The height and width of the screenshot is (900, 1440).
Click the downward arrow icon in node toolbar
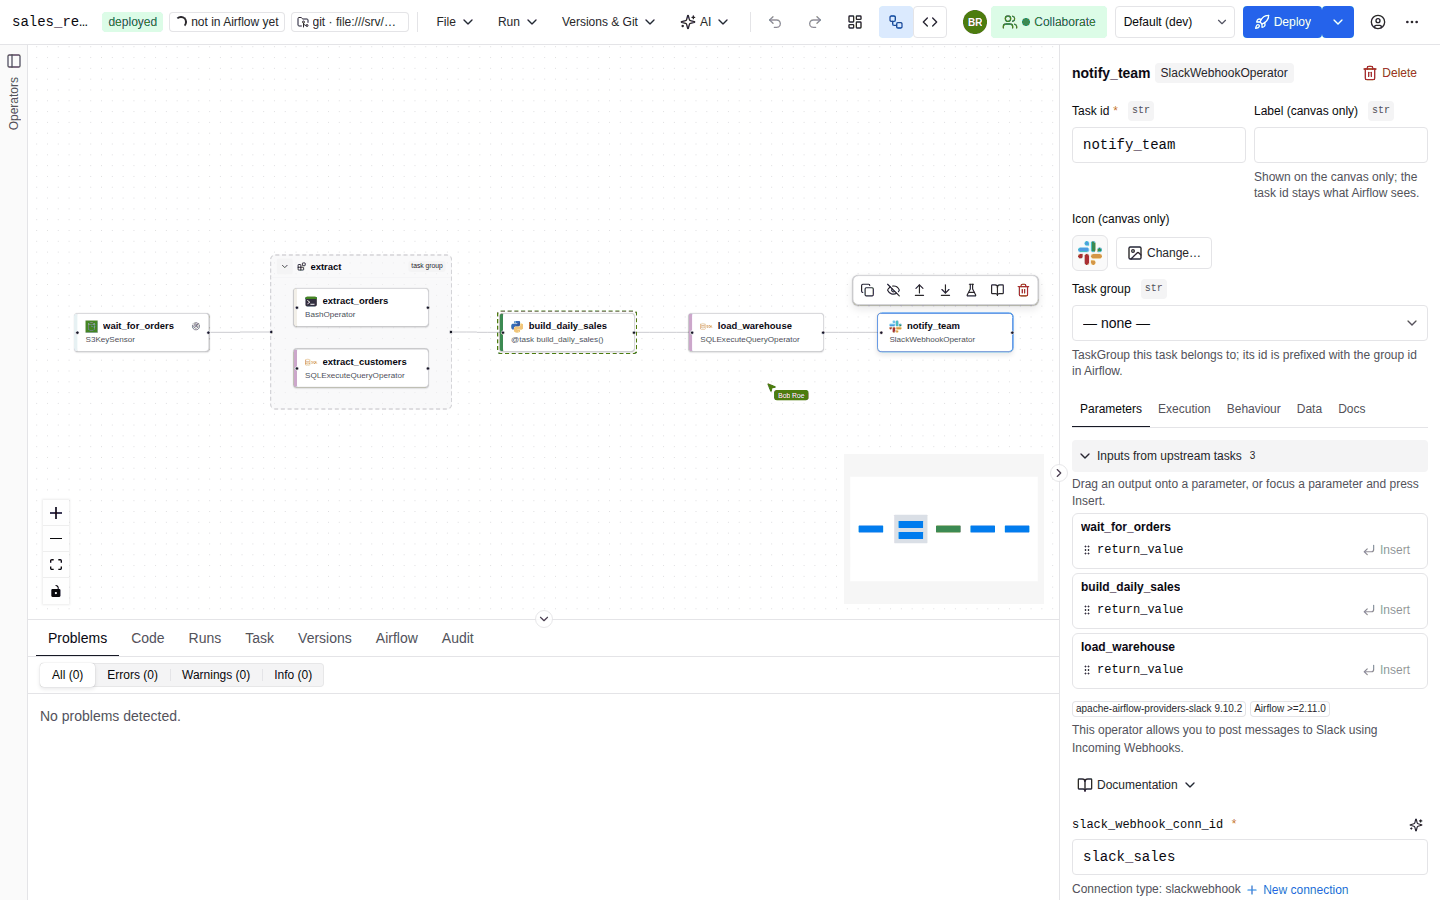pyautogui.click(x=945, y=290)
